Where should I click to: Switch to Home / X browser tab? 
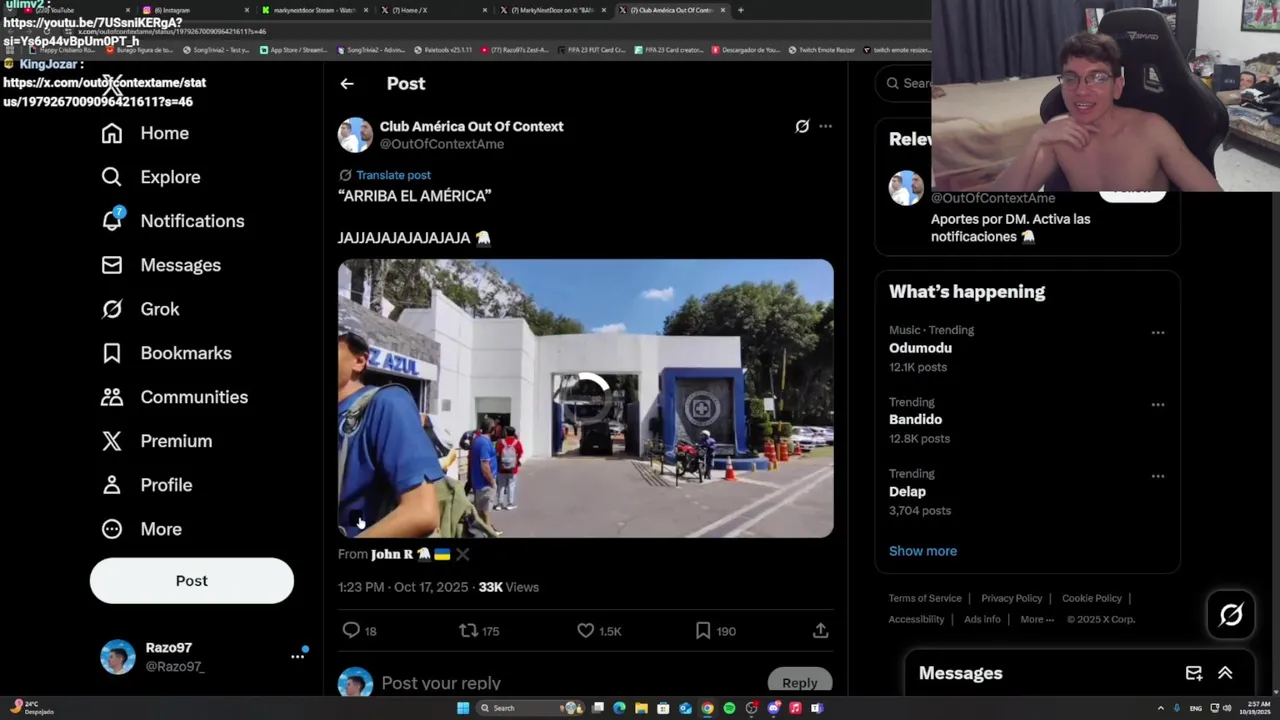point(432,10)
